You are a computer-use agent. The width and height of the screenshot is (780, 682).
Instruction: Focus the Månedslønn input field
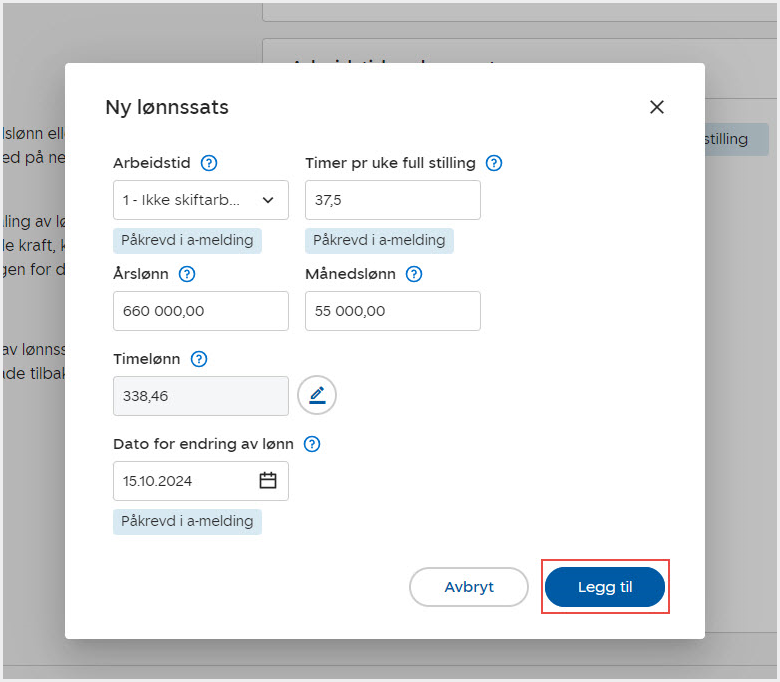pyautogui.click(x=392, y=311)
